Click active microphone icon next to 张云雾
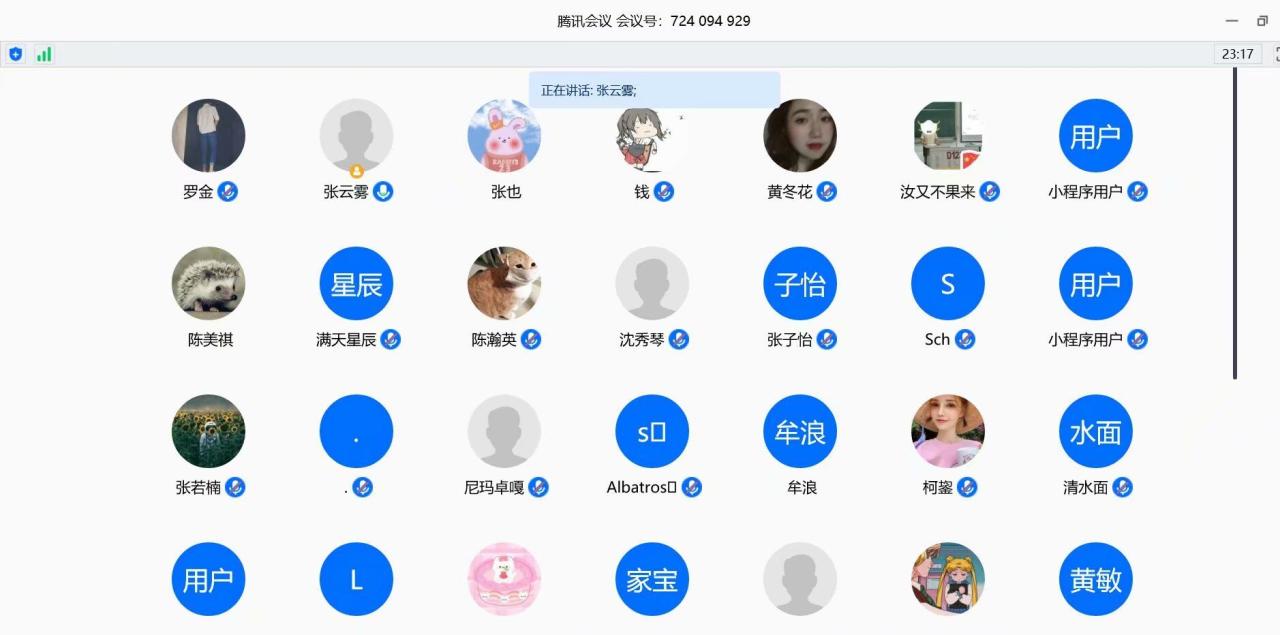 point(383,191)
